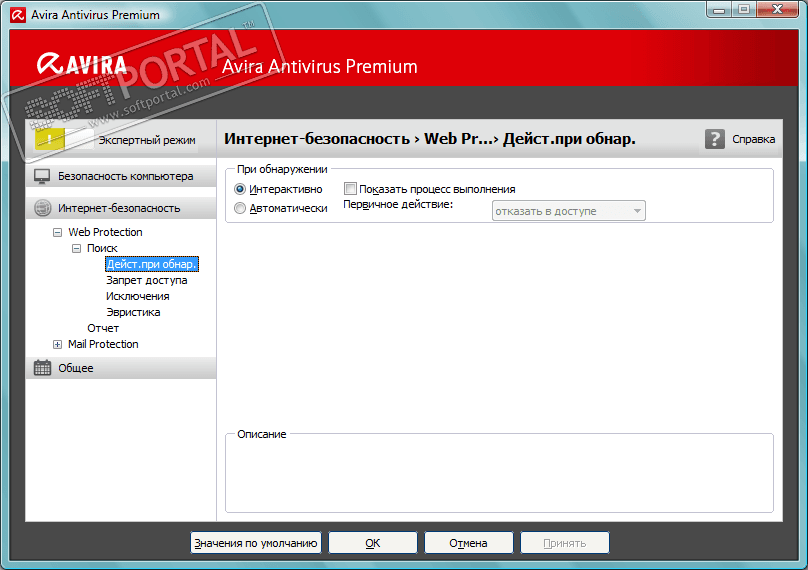Click the breadcrumb heading Интернет-безопасность

pos(317,139)
